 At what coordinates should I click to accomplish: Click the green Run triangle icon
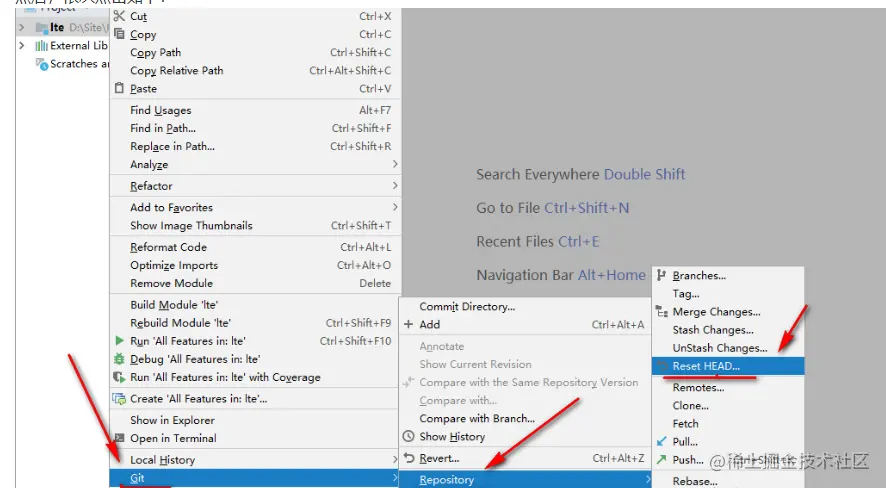click(119, 341)
